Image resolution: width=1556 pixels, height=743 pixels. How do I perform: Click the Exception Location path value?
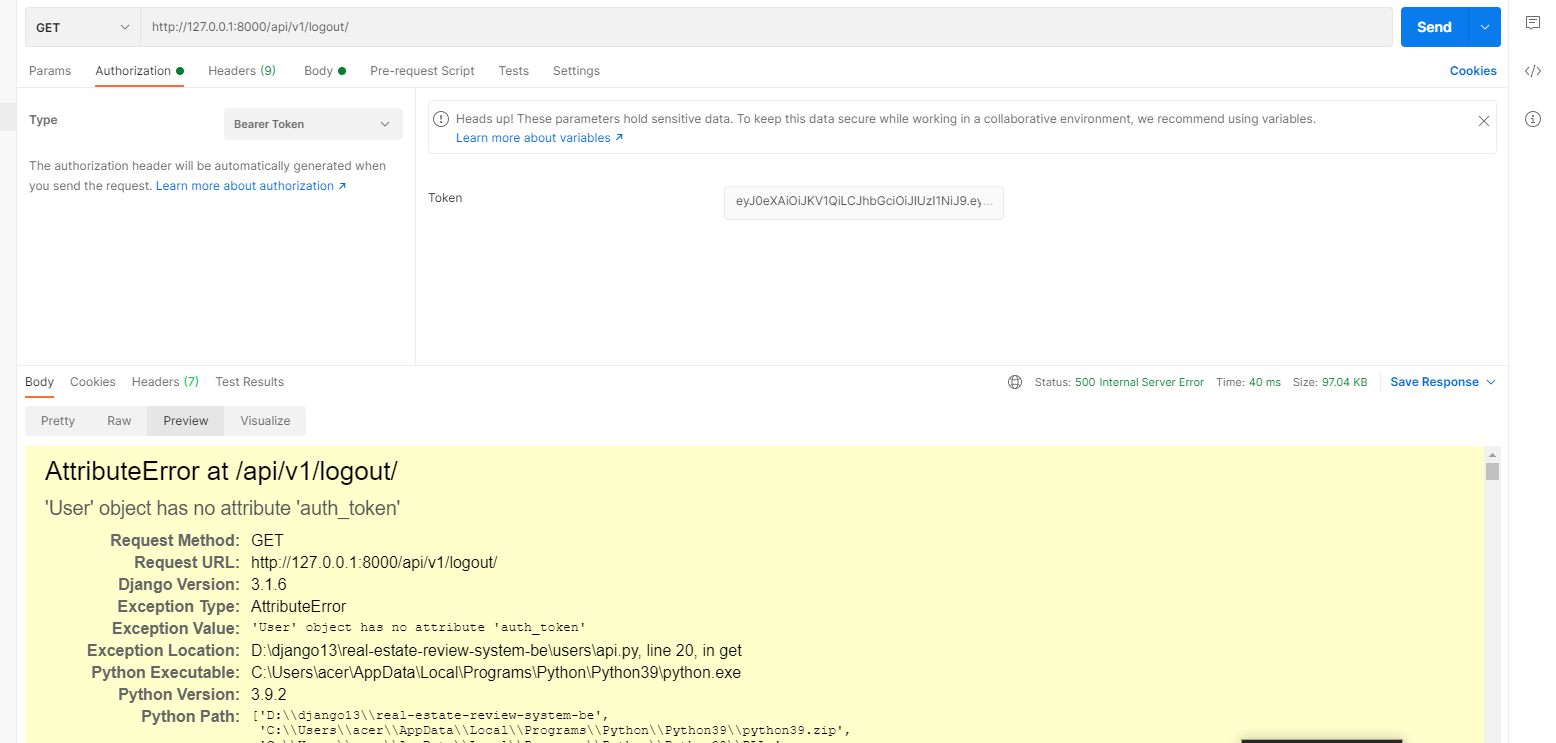[x=496, y=650]
